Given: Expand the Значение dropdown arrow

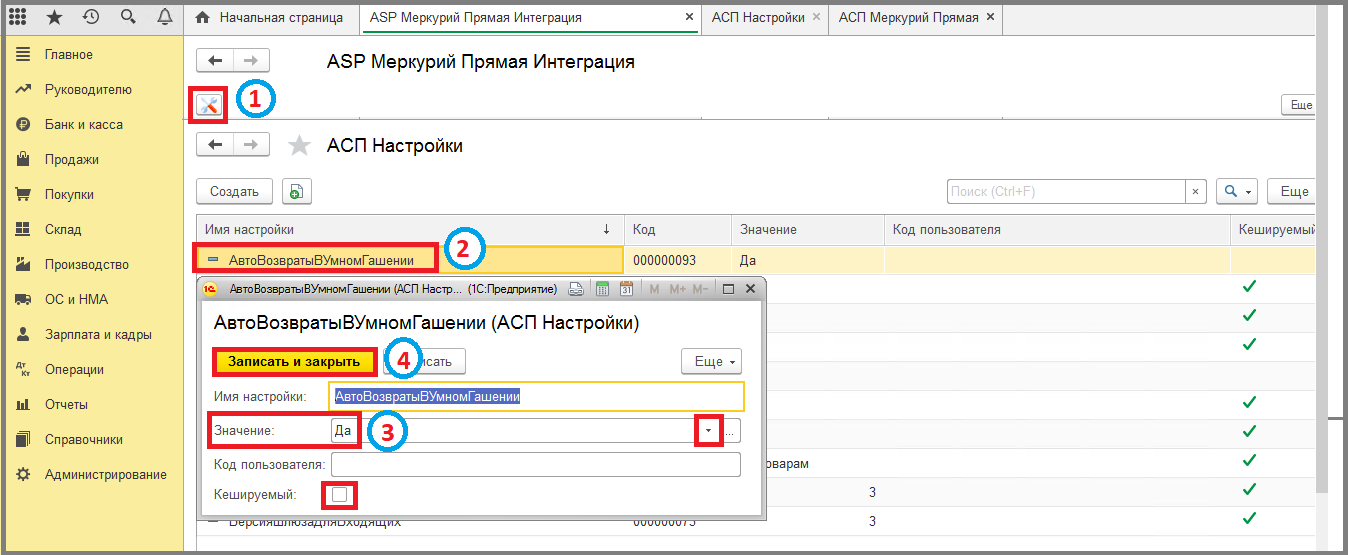Looking at the screenshot, I should tap(708, 431).
